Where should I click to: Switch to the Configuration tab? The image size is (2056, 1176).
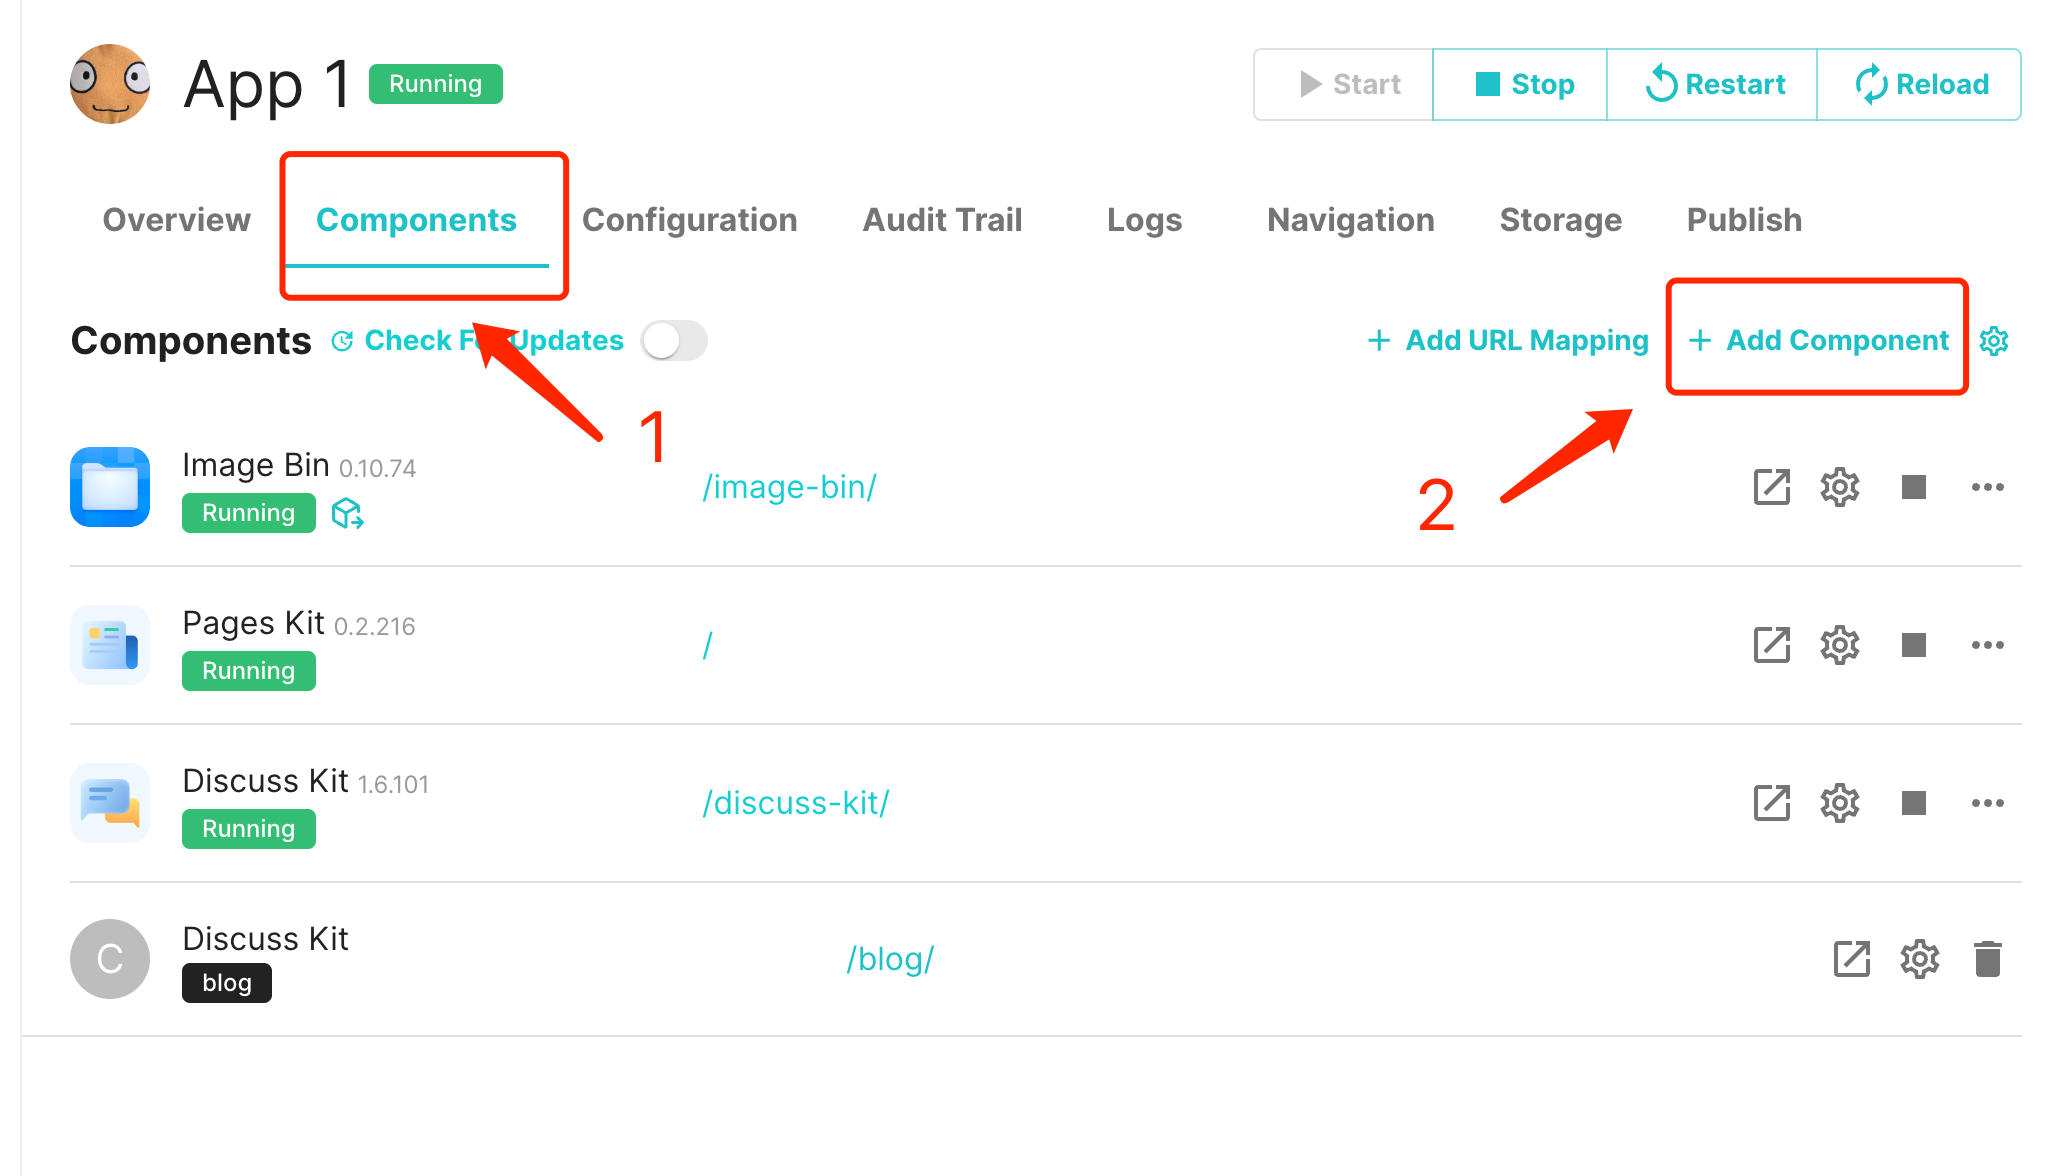689,220
